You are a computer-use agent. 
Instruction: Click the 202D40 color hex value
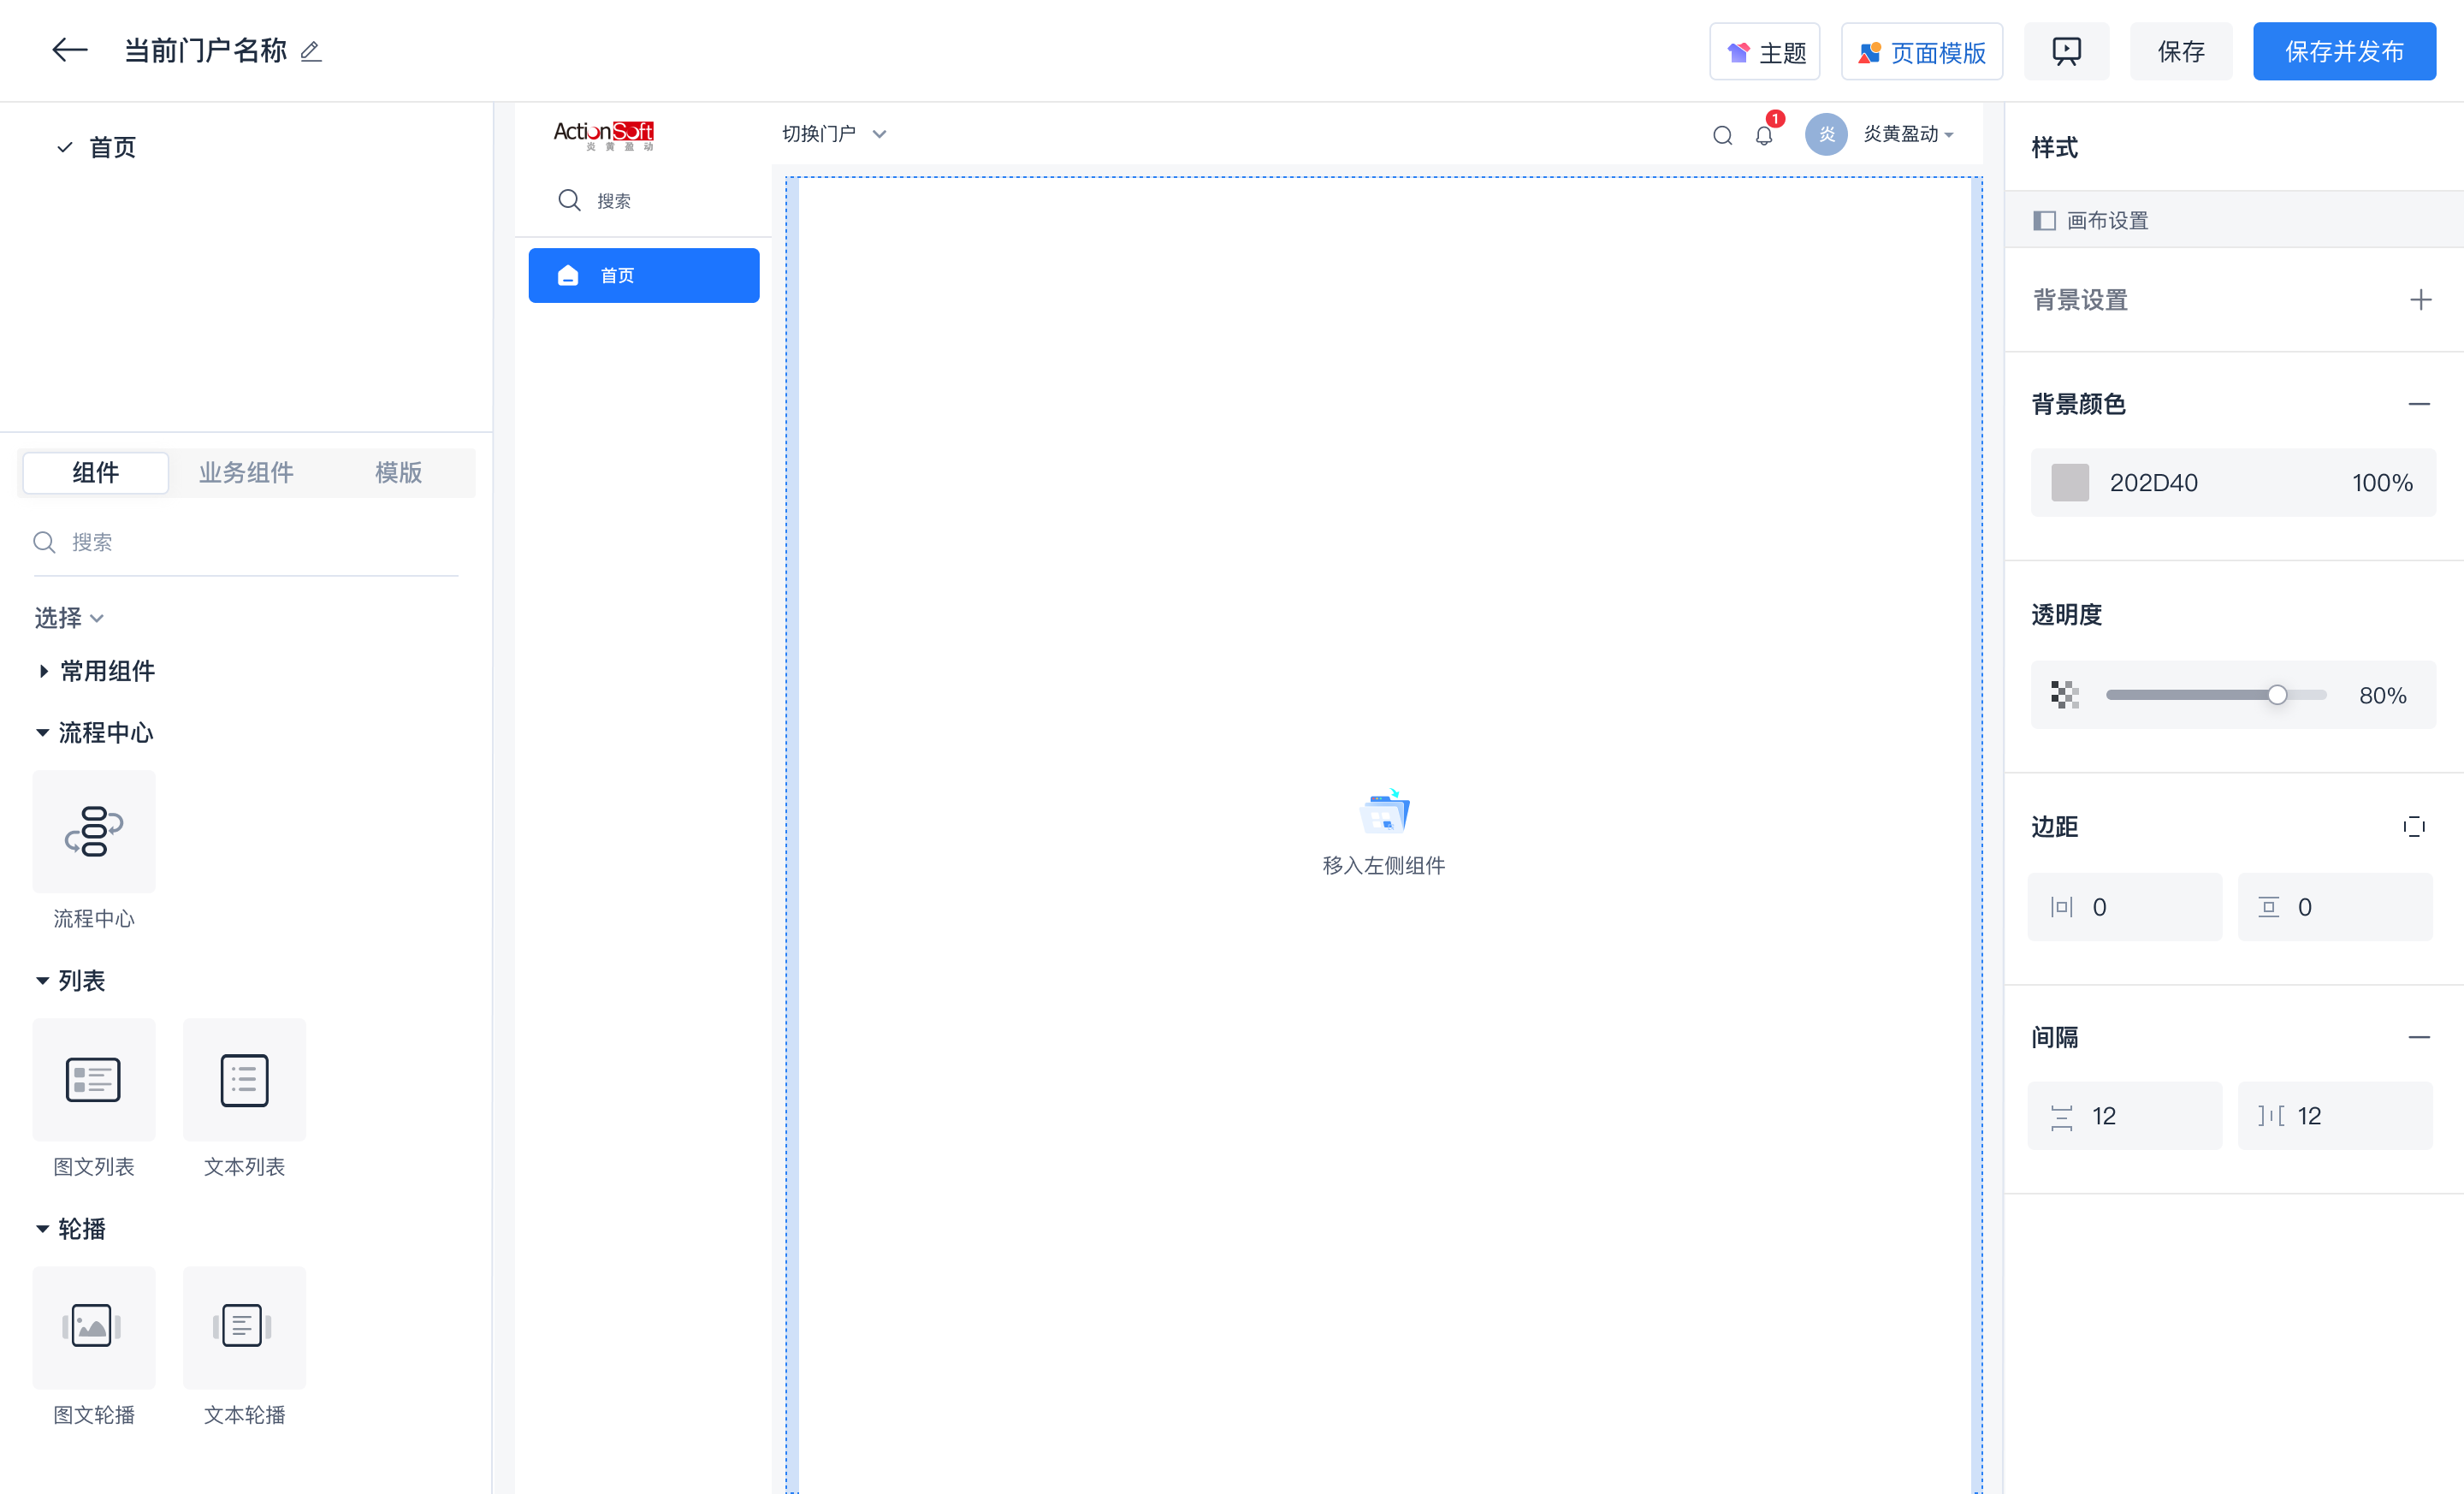pos(2153,483)
